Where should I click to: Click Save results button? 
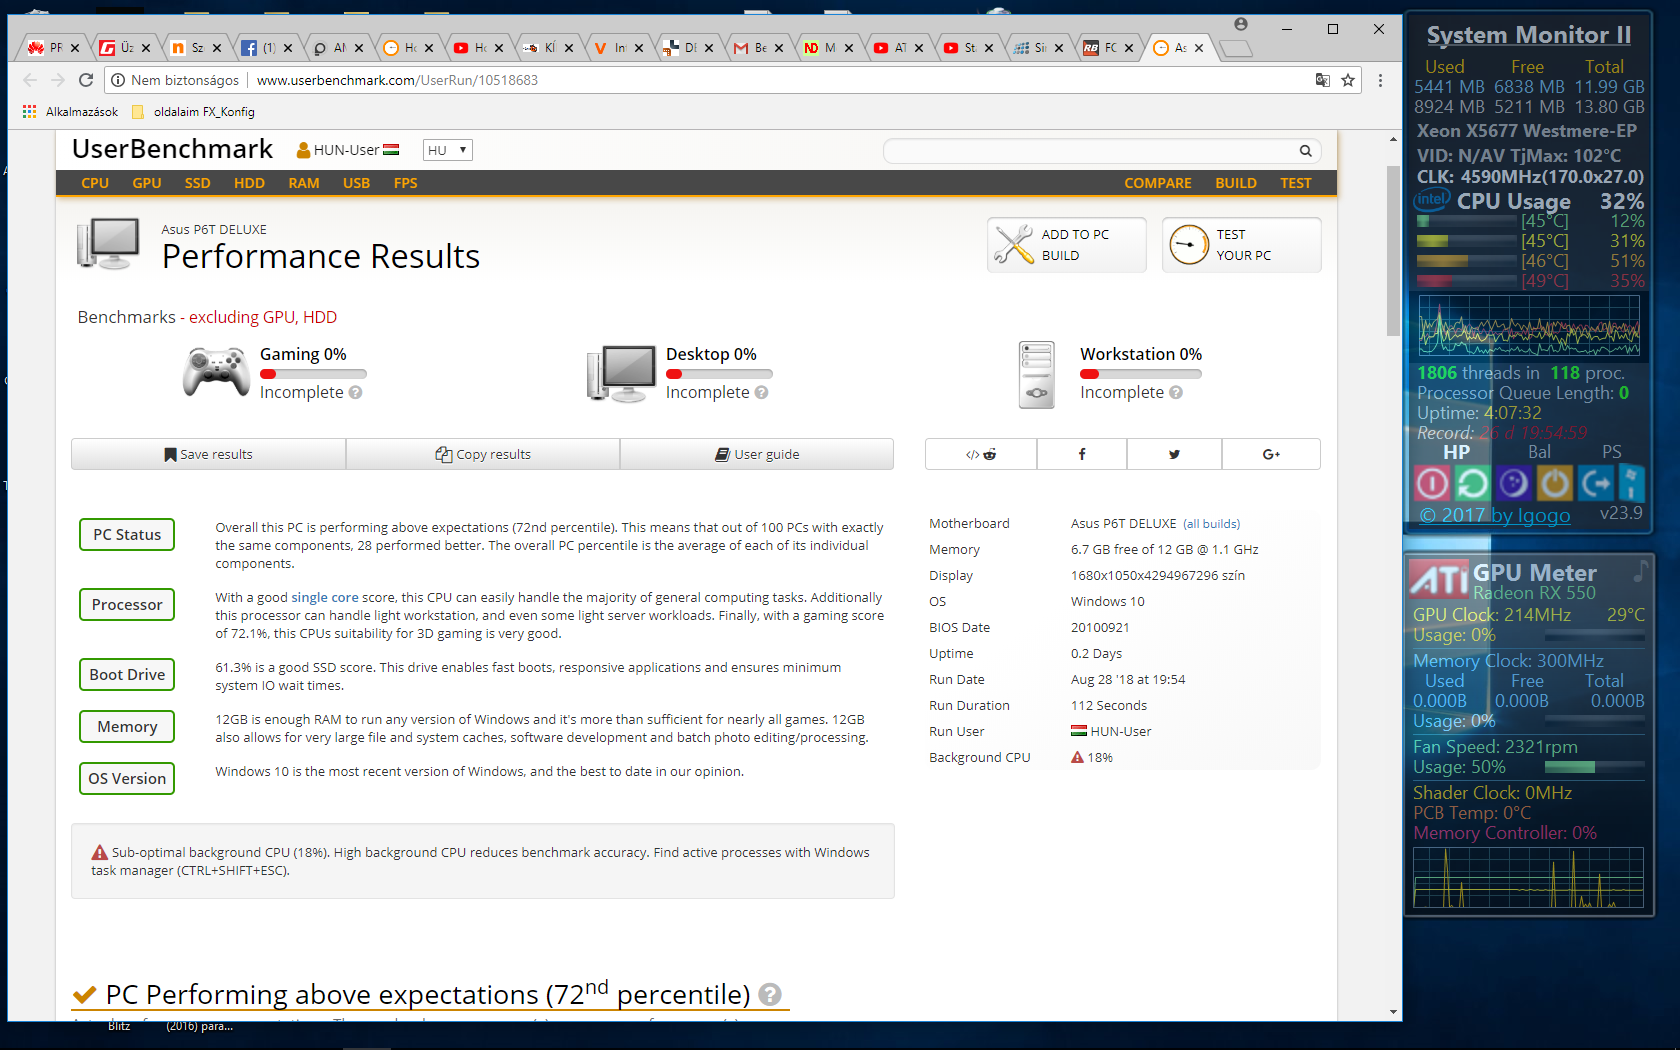209,454
